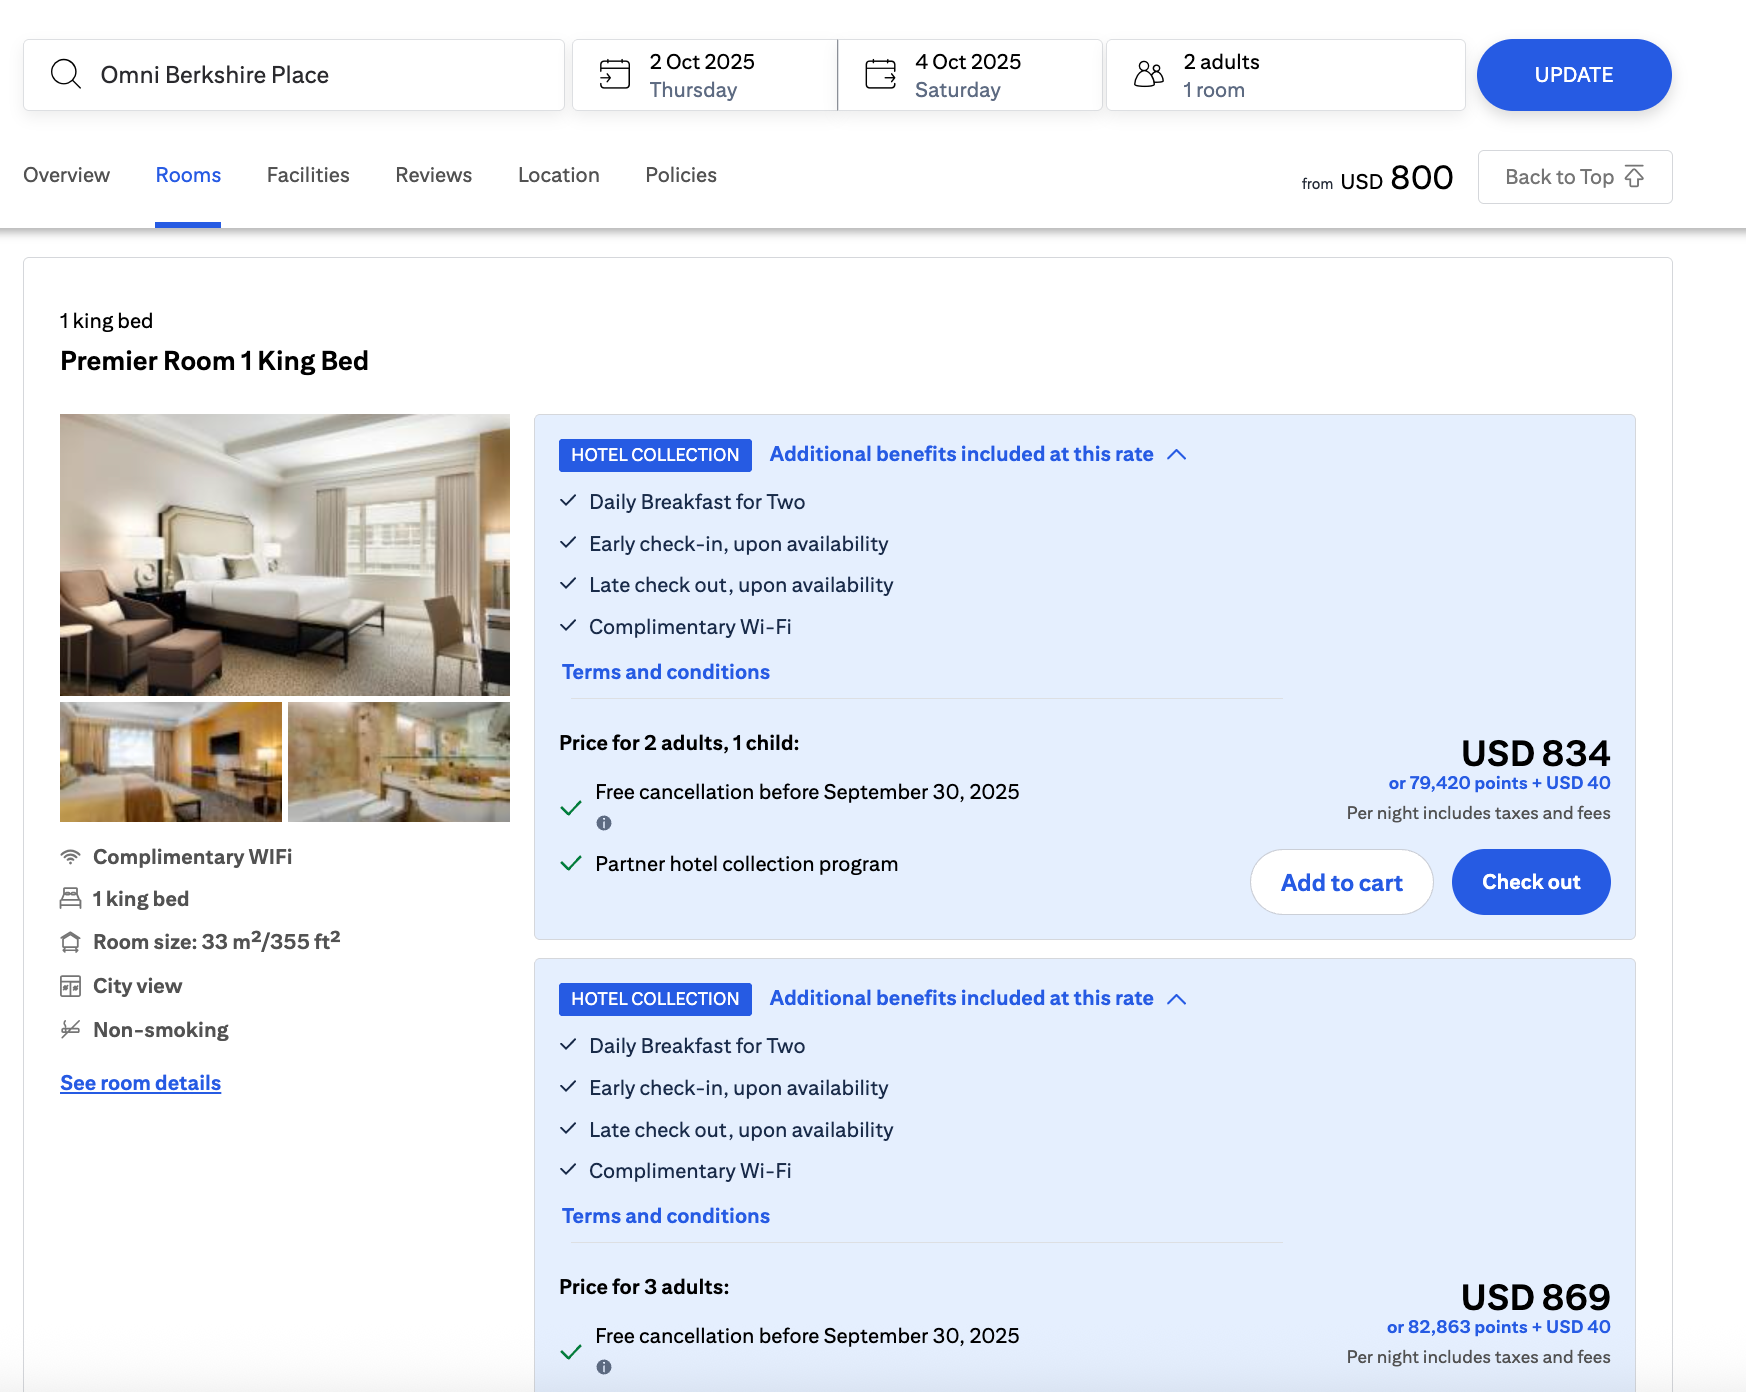Open the 4 Oct 2025 check-out date picker

point(970,75)
